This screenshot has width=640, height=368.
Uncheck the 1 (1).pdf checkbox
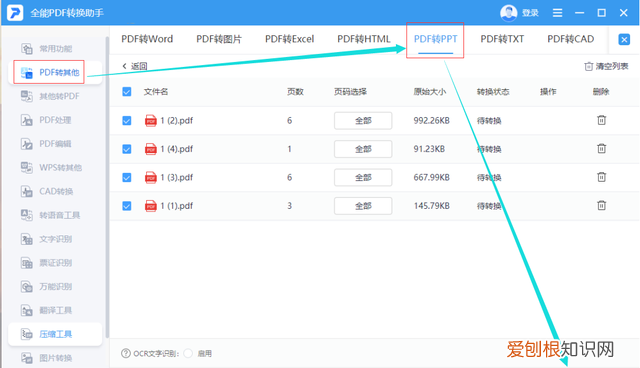tap(127, 206)
